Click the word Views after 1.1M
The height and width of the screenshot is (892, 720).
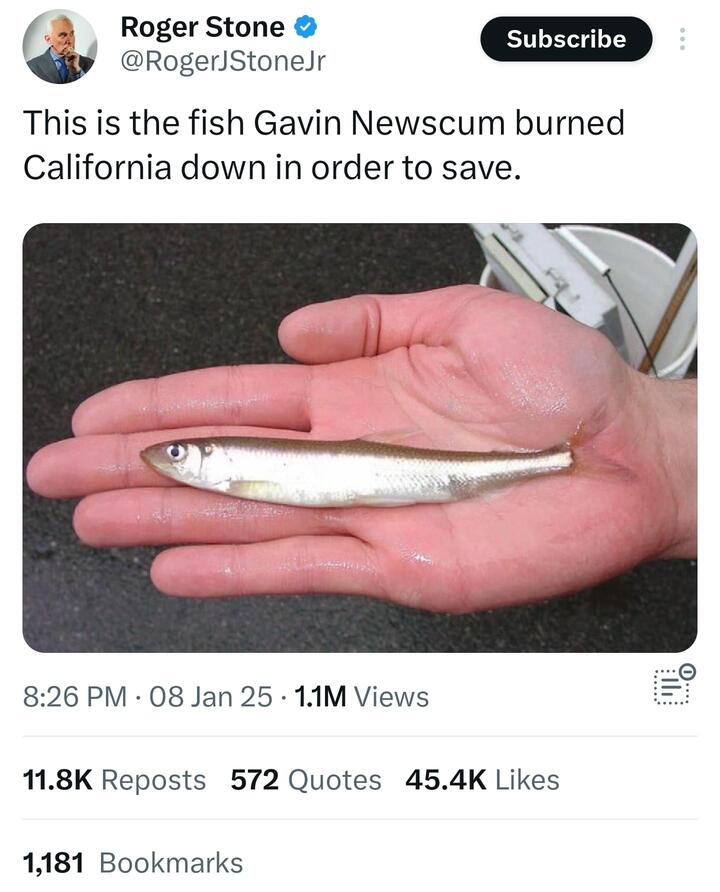(x=391, y=697)
